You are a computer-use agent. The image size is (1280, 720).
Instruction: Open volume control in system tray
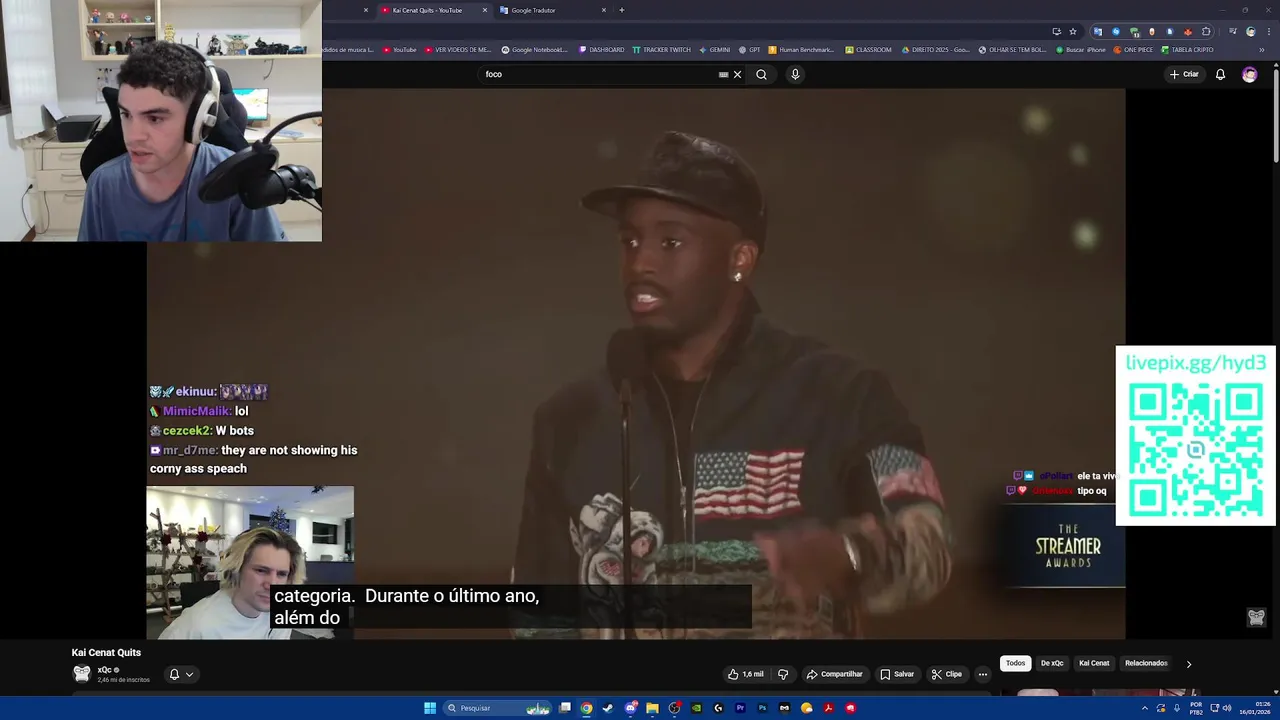click(1226, 708)
